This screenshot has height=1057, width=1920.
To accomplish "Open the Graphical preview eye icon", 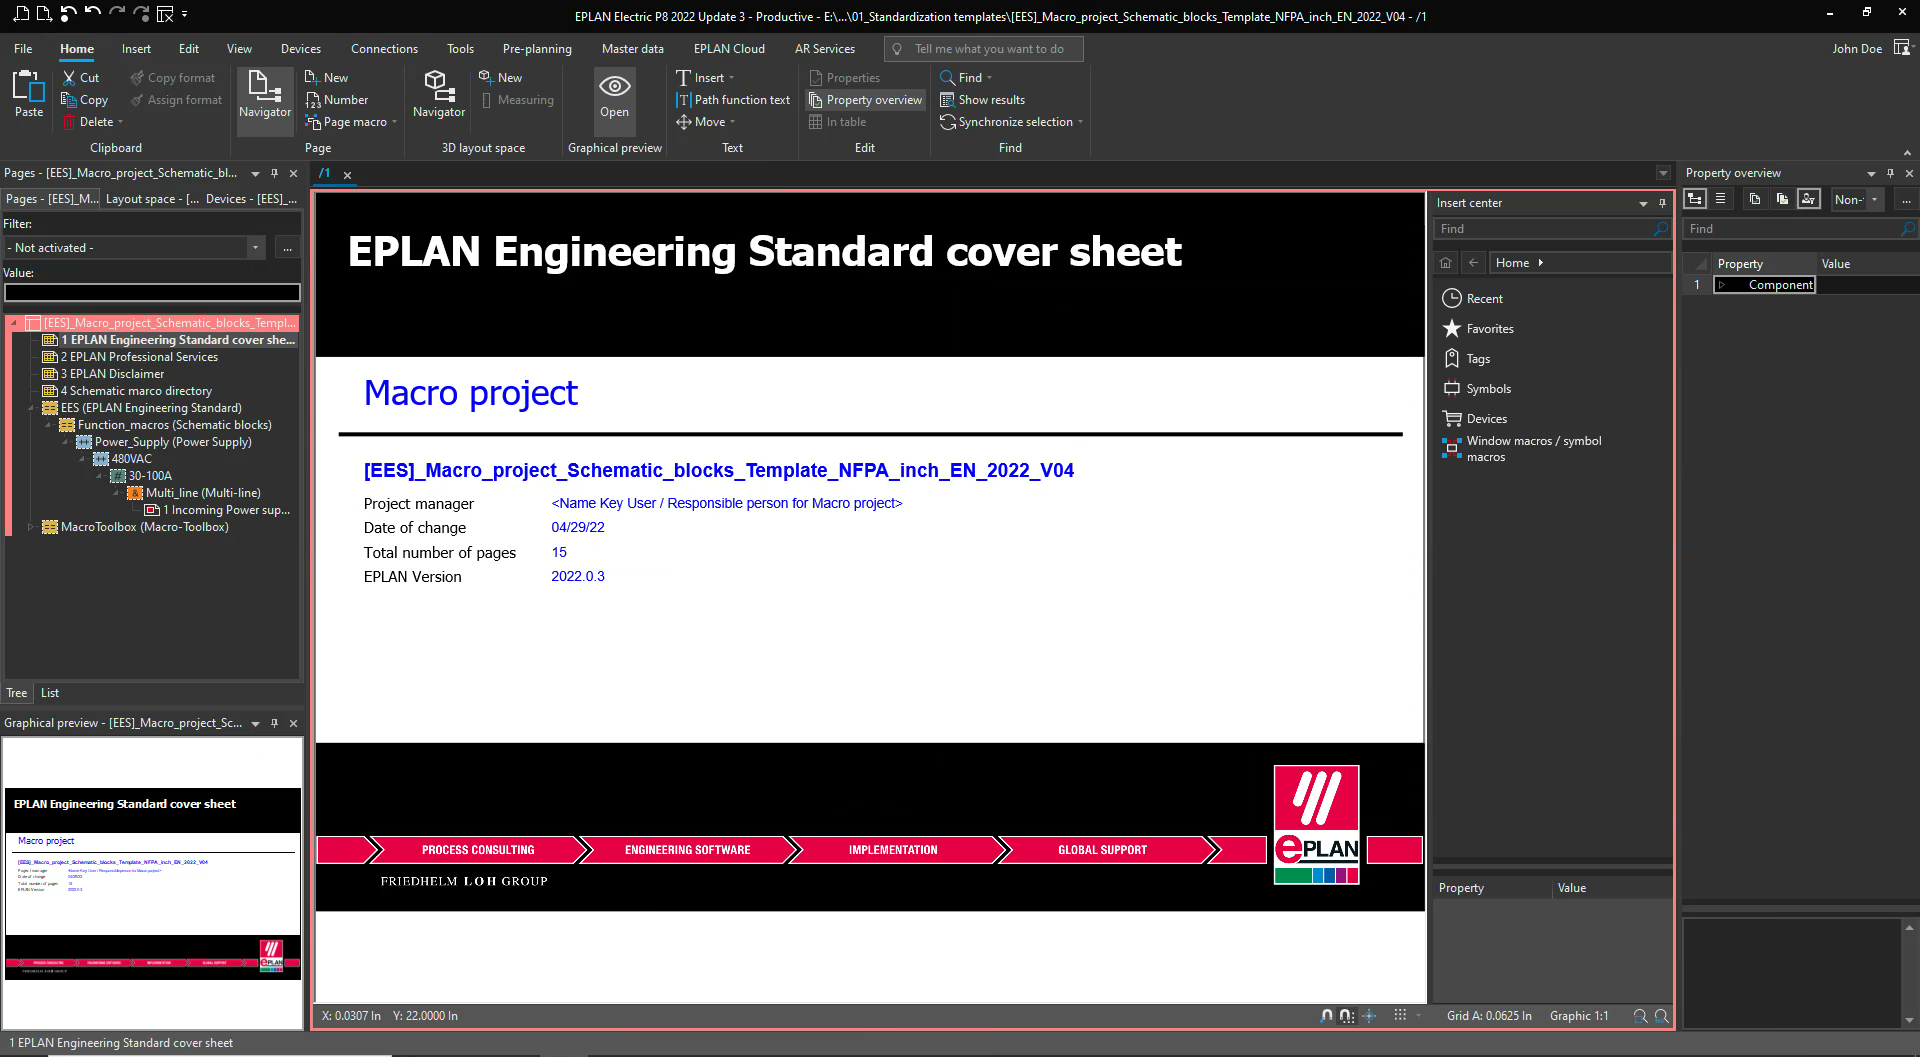I will pyautogui.click(x=614, y=94).
